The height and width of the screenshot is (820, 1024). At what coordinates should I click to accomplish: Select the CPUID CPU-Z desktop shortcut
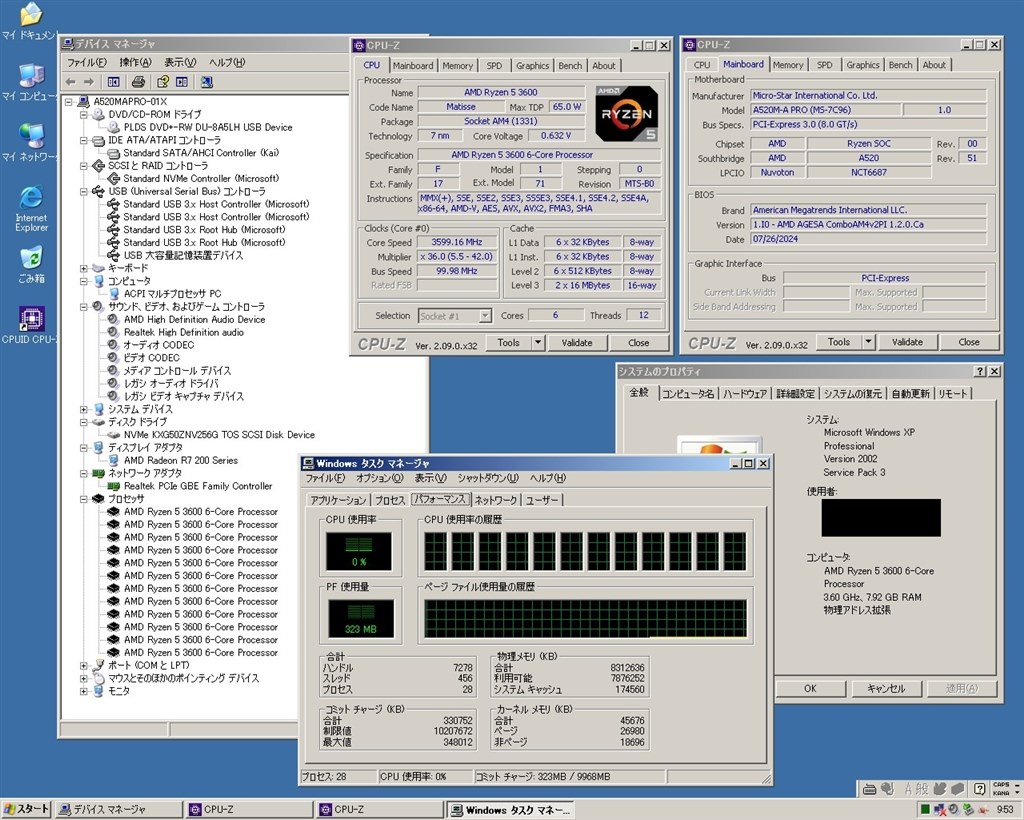29,324
